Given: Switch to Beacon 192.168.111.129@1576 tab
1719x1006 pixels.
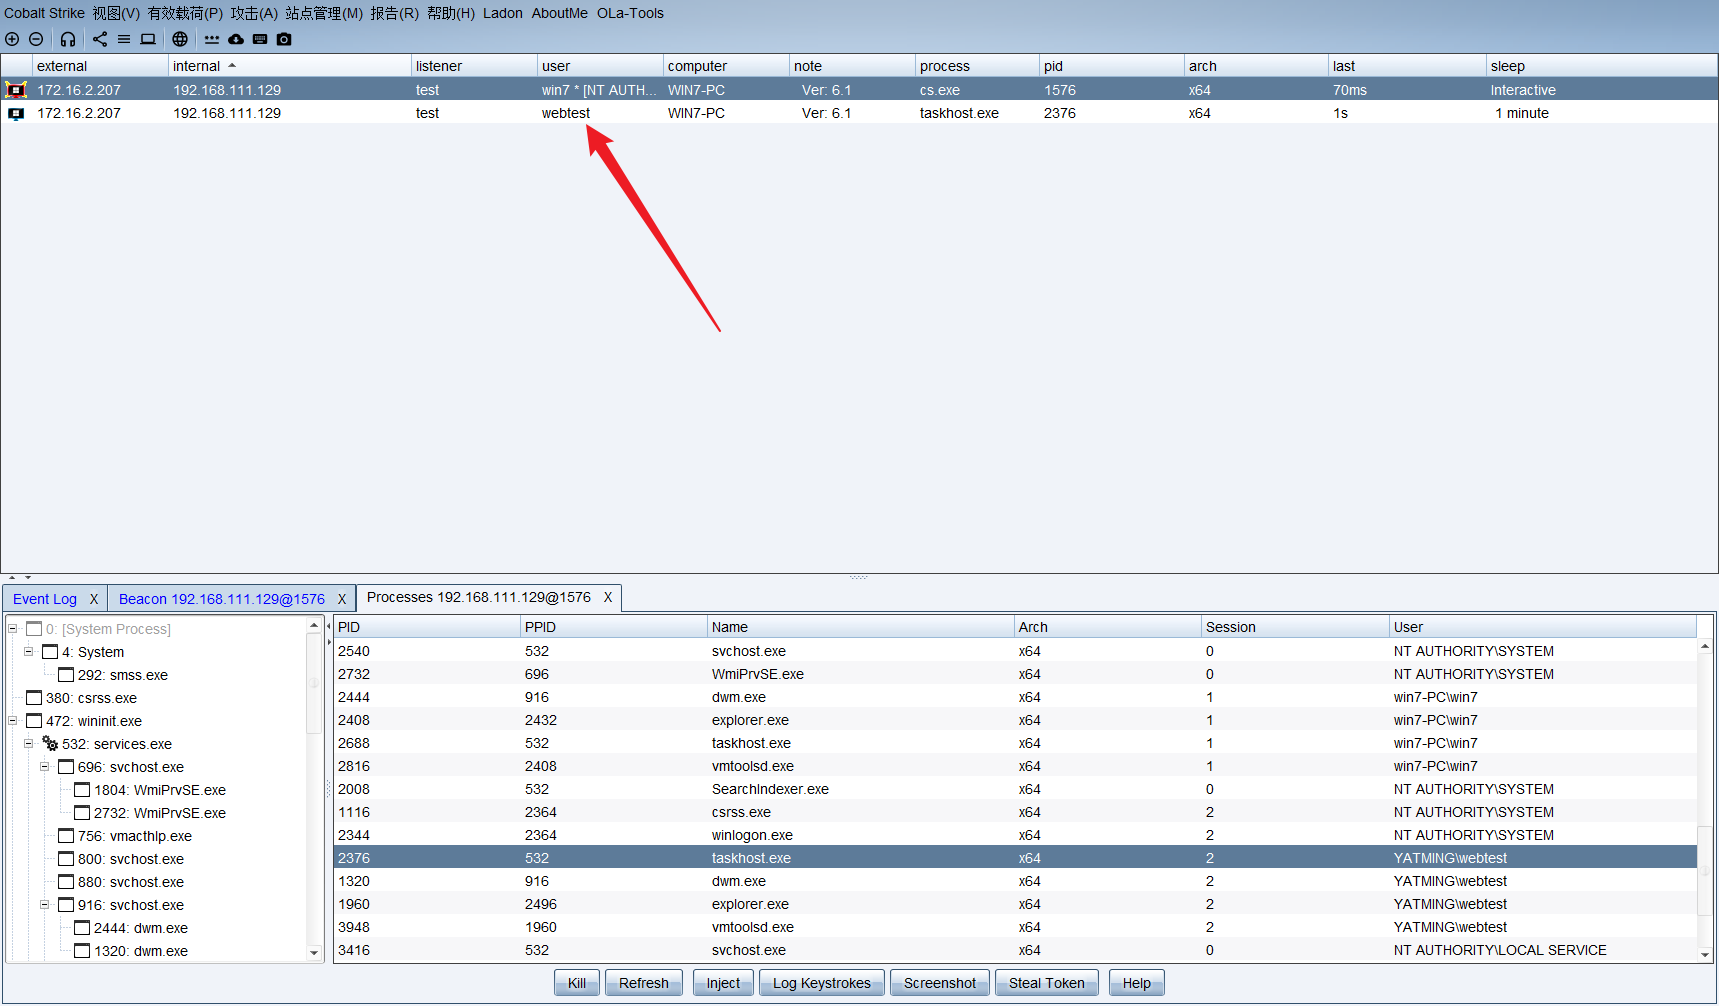Looking at the screenshot, I should click(x=222, y=599).
